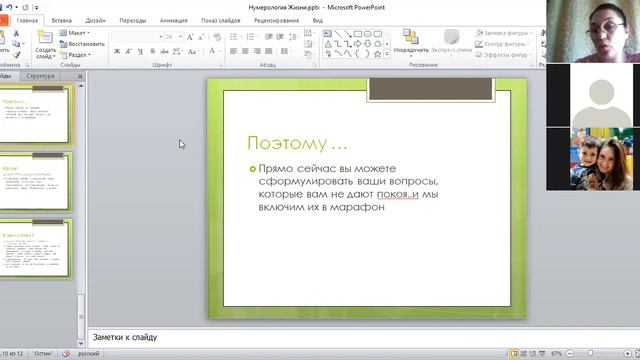This screenshot has height=360, width=640.
Task: Switch to the Структура pane tab
Action: click(x=40, y=76)
